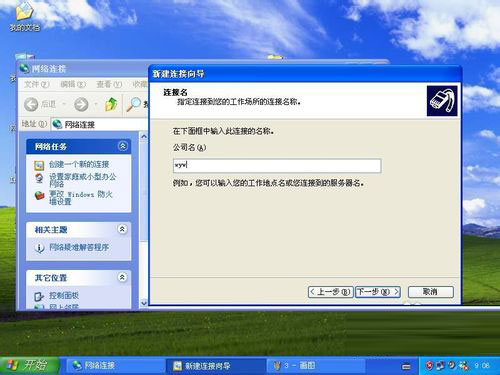
Task: Switch to 新建连接向导 taskbar button
Action: (216, 366)
